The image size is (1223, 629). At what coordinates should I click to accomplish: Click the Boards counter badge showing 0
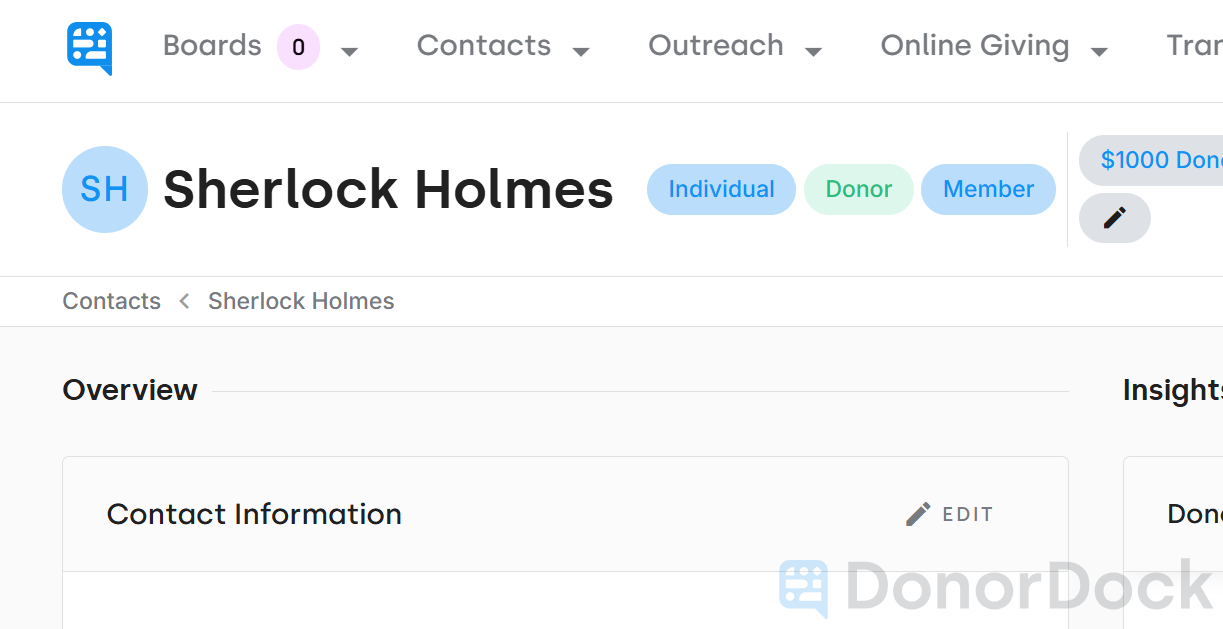coord(298,47)
